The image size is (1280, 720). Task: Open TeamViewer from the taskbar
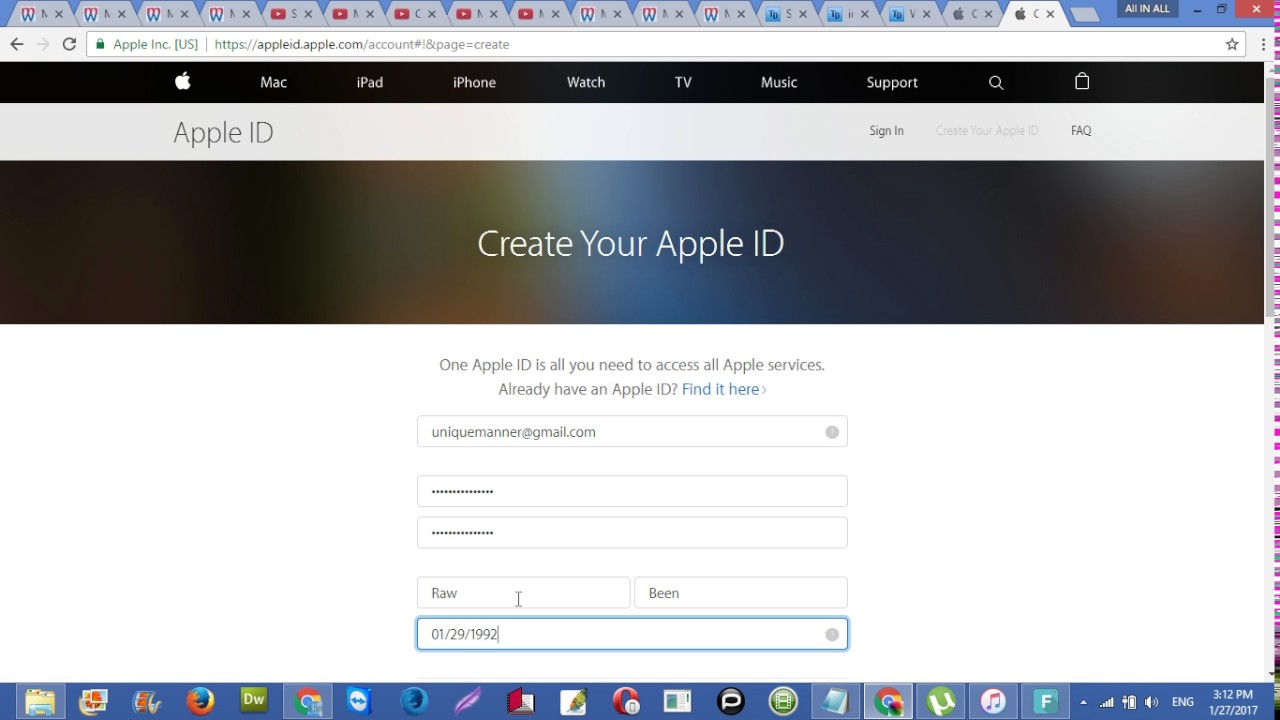click(359, 701)
